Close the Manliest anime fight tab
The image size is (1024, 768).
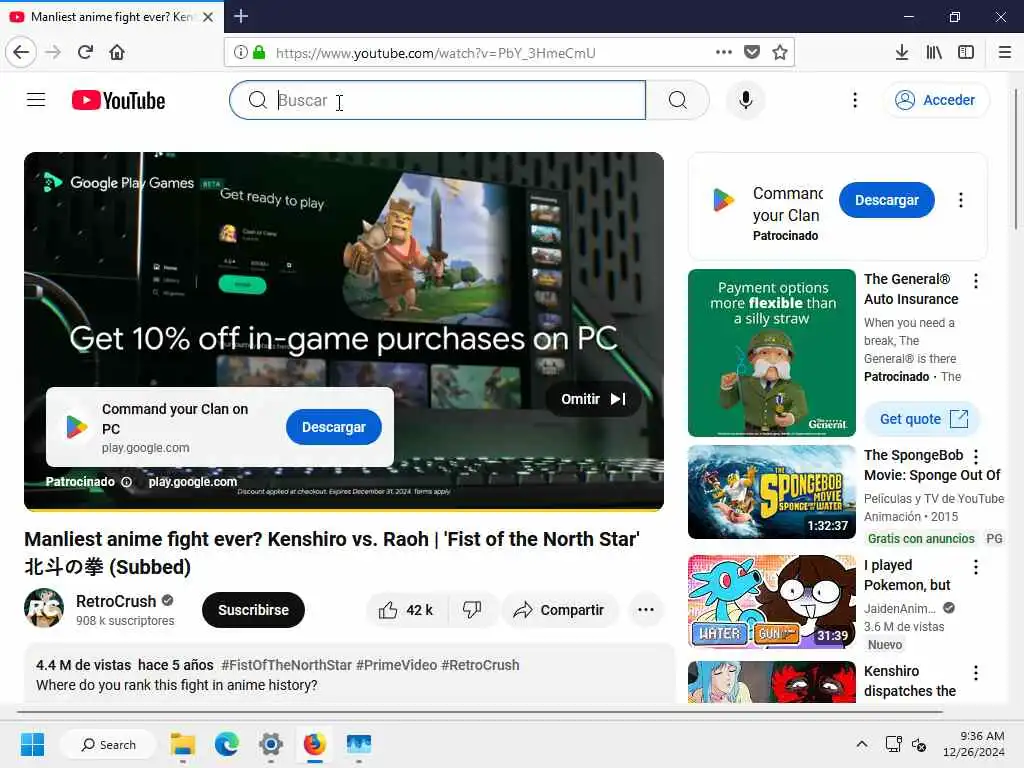coord(208,17)
